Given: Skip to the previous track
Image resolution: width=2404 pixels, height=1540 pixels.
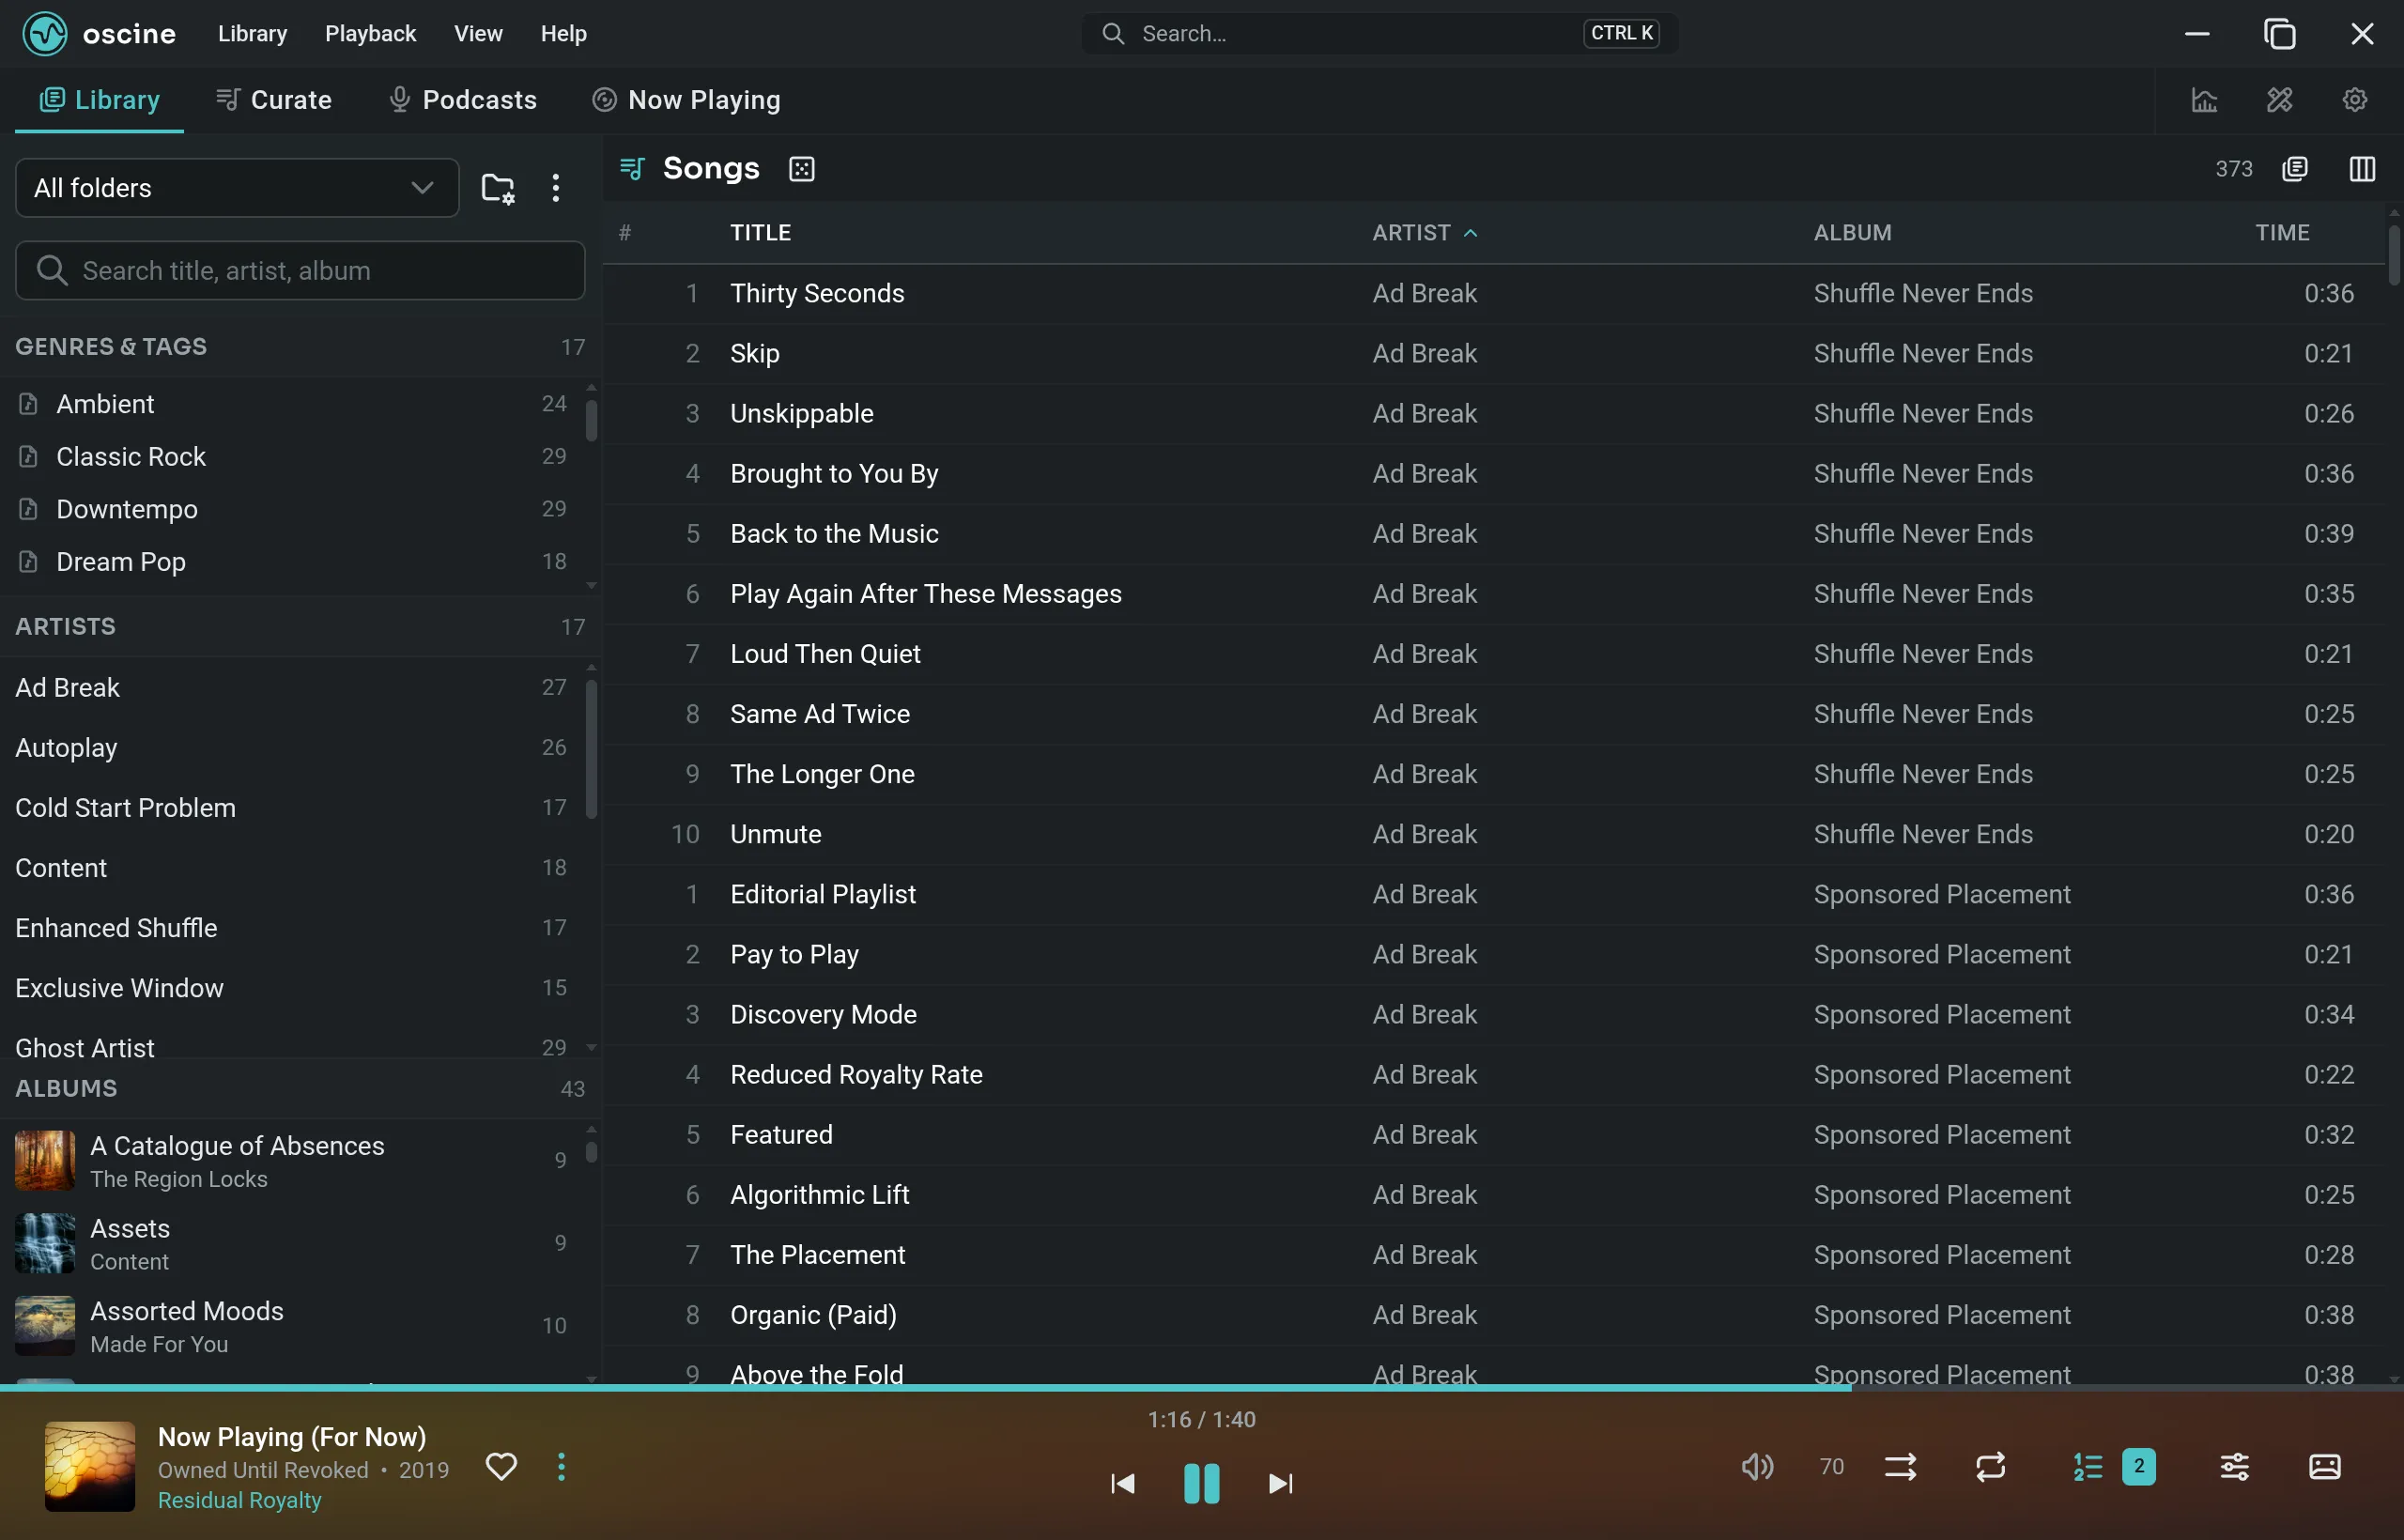Looking at the screenshot, I should tap(1123, 1483).
